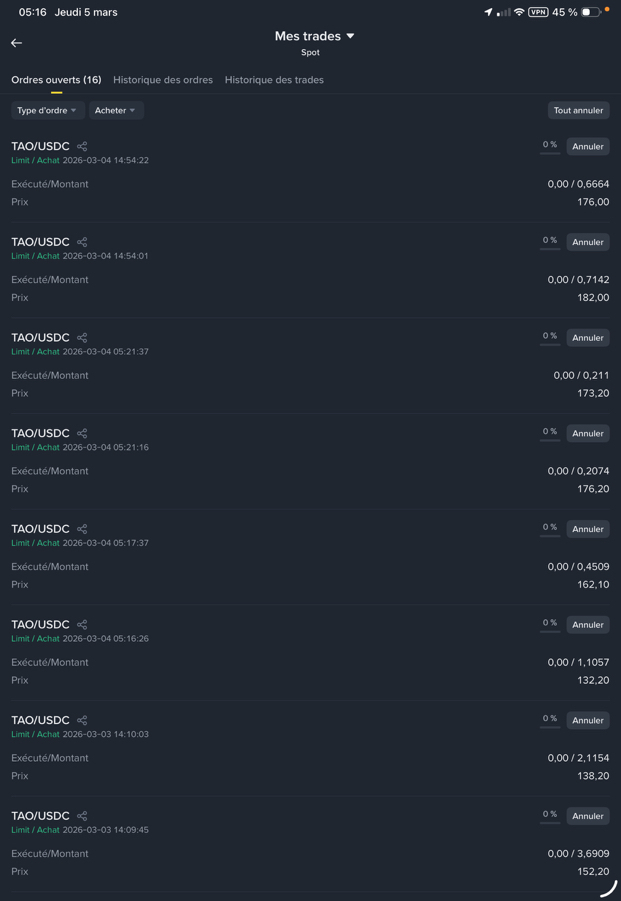The height and width of the screenshot is (901, 621).
Task: Open the Acheter side filter
Action: [116, 110]
